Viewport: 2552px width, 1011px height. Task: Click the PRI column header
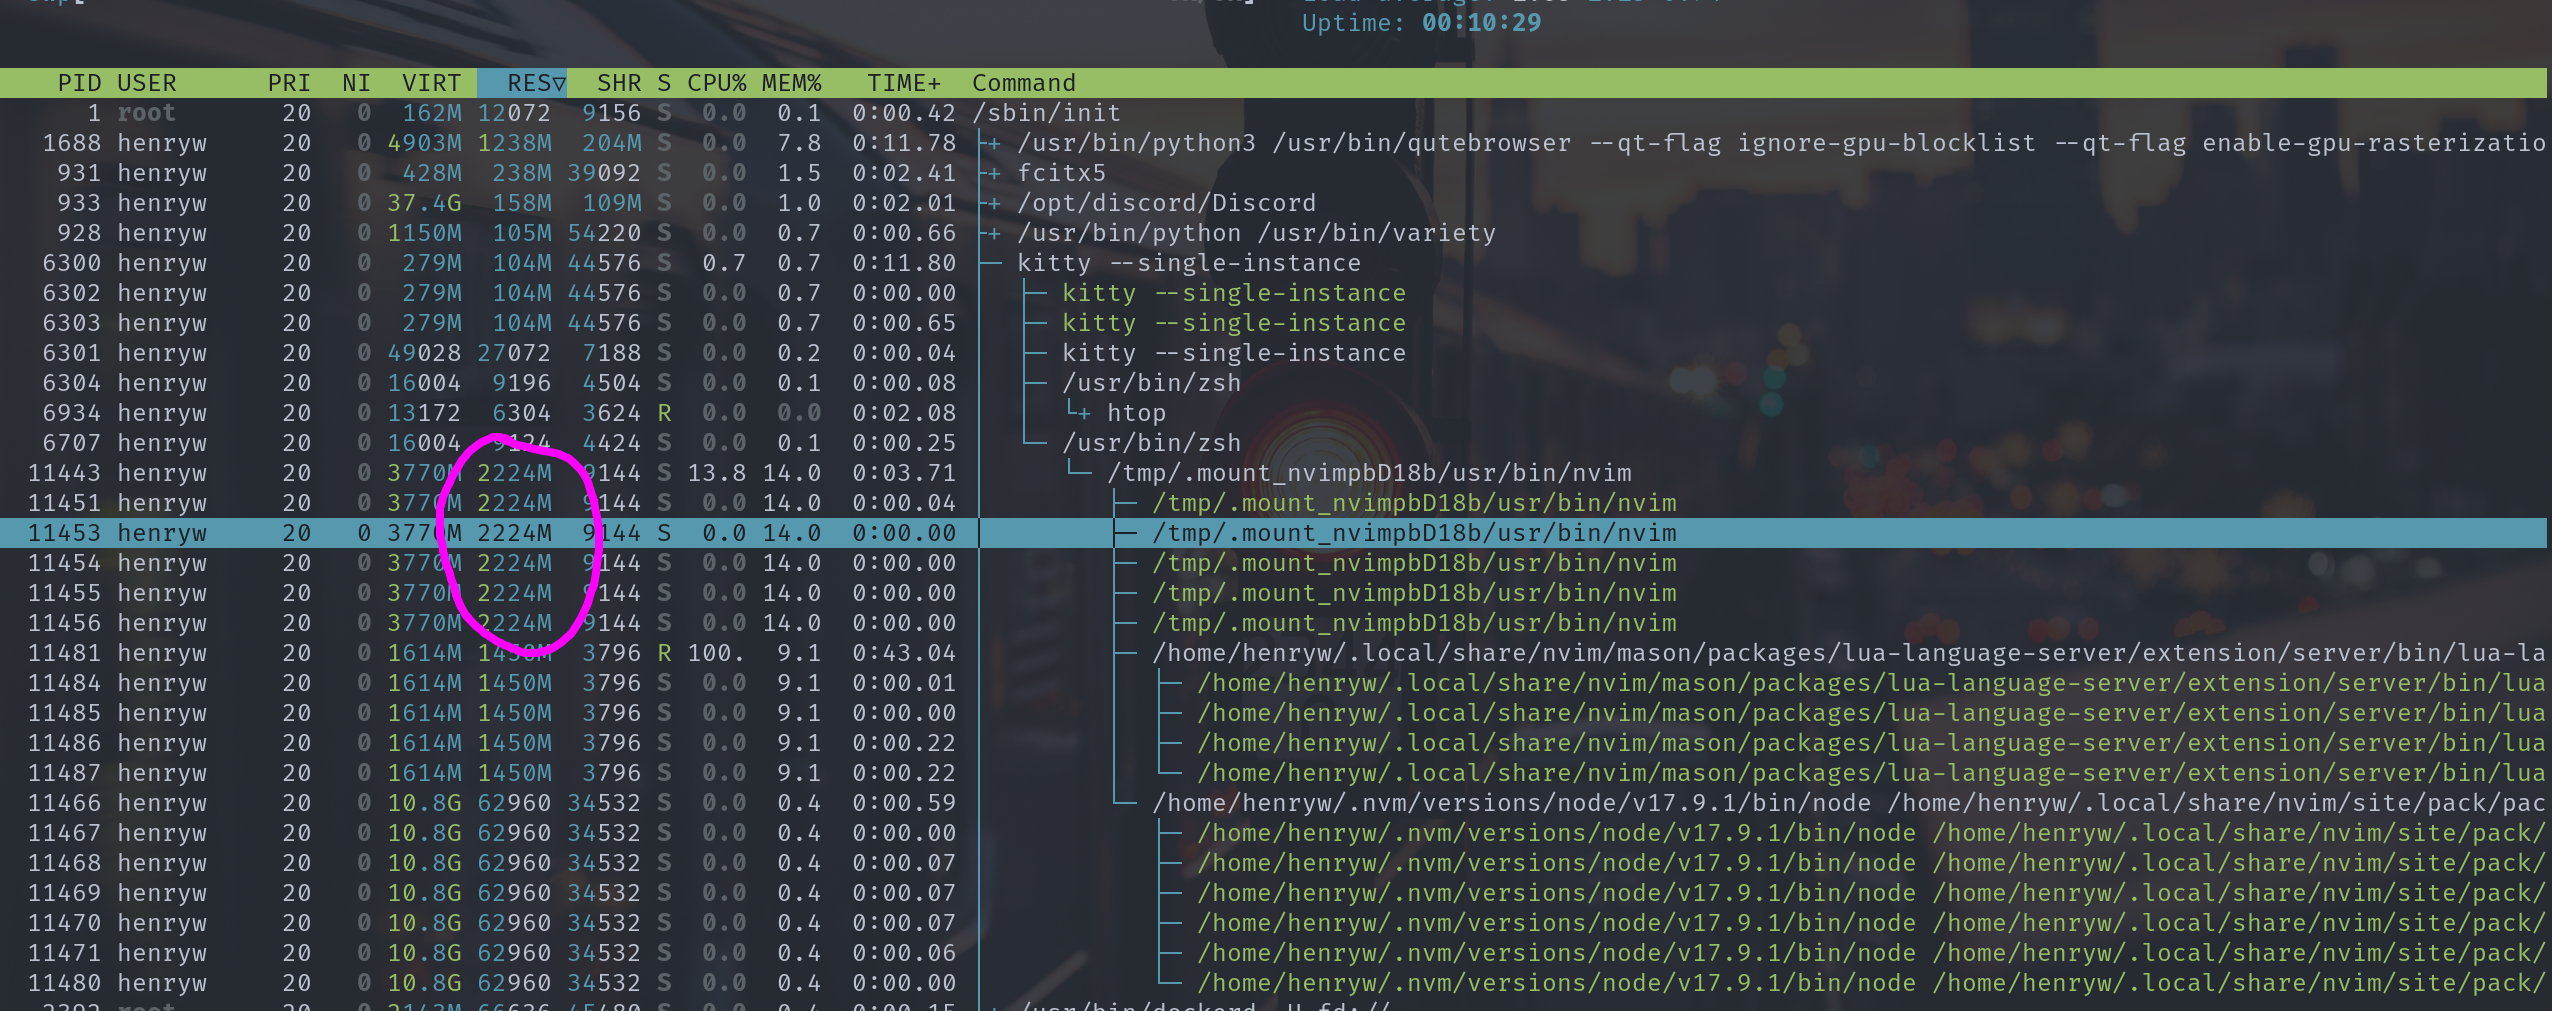[x=289, y=83]
